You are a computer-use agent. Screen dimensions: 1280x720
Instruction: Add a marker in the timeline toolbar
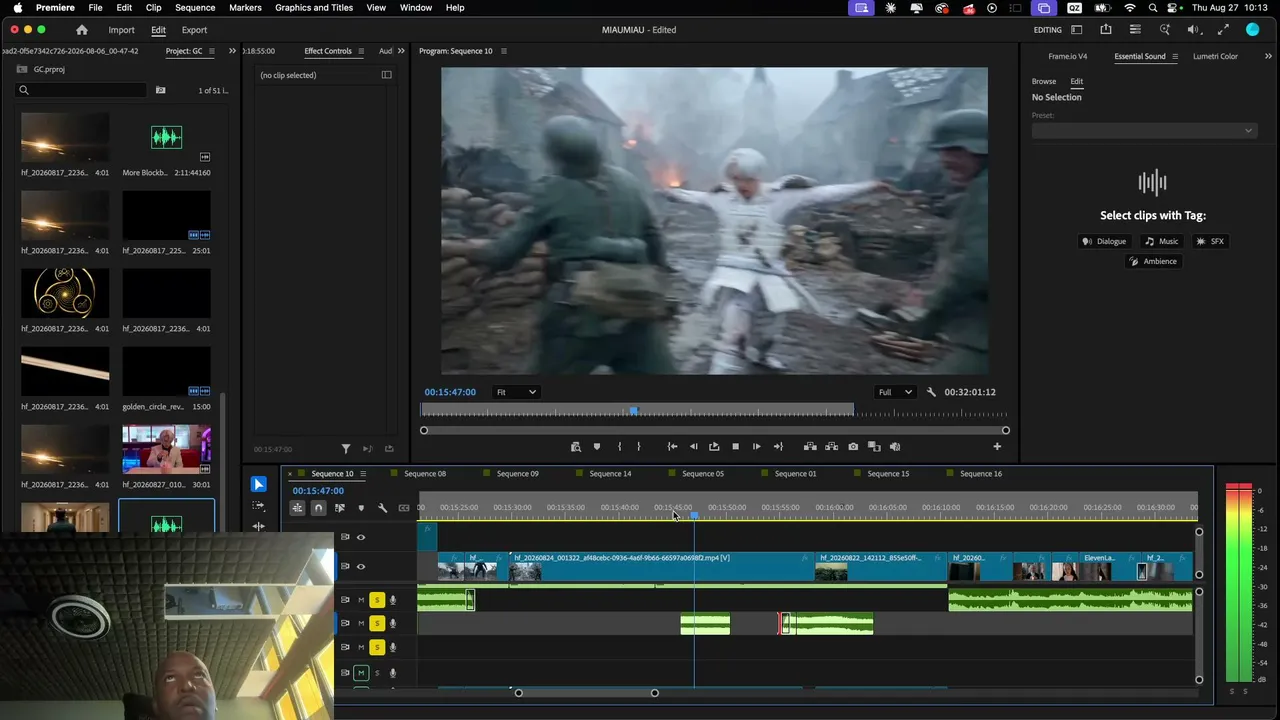pos(361,508)
